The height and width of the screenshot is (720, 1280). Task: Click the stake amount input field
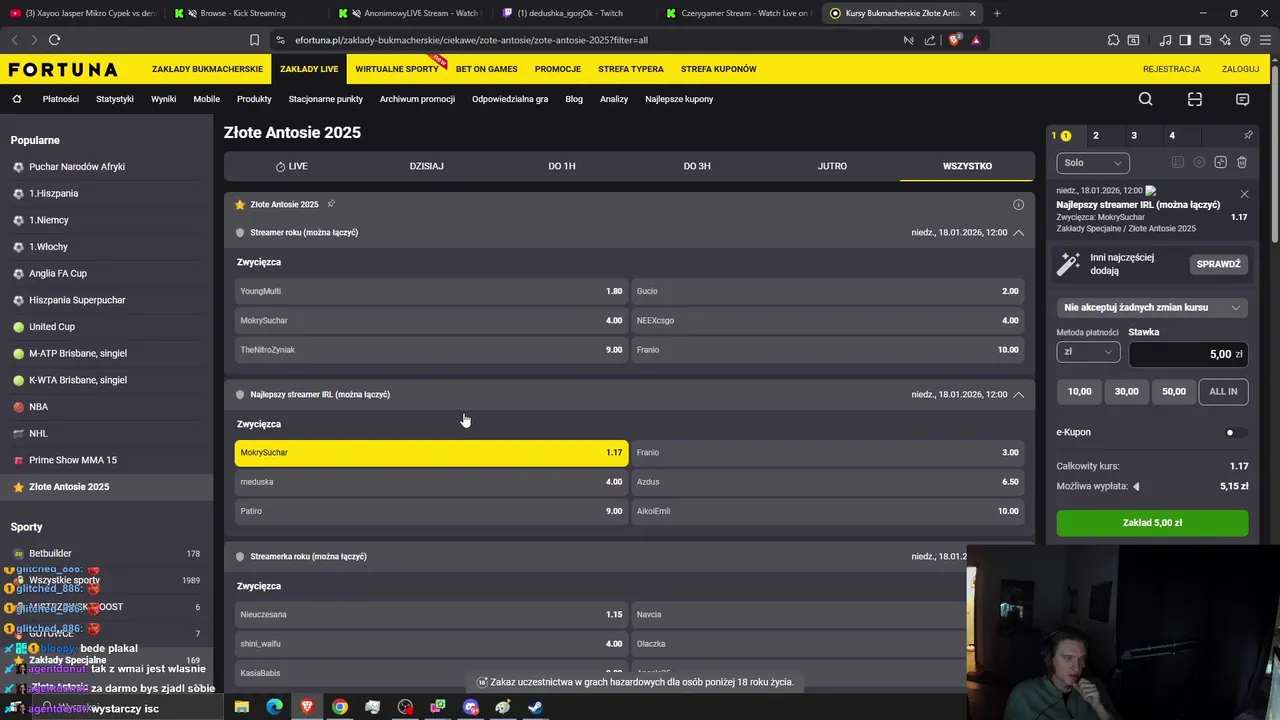coord(1188,354)
